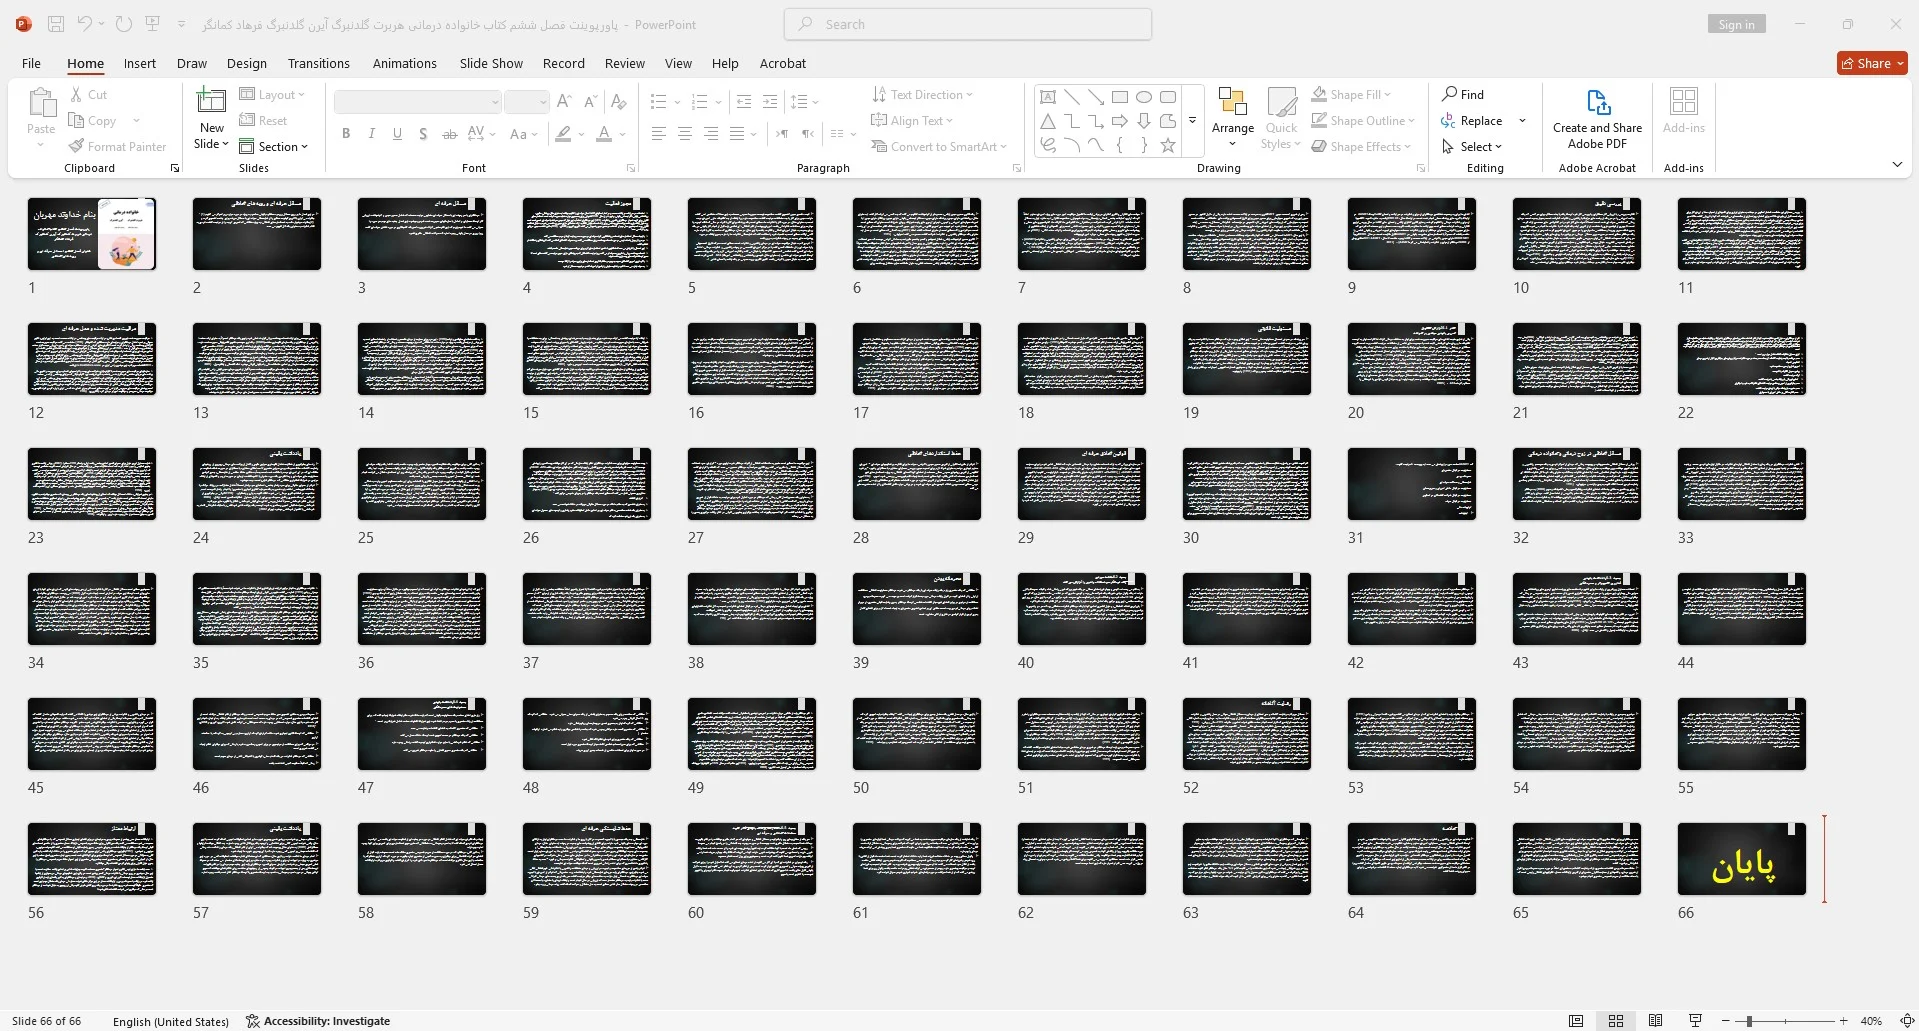Open Shape Fill dropdown

(1352, 94)
